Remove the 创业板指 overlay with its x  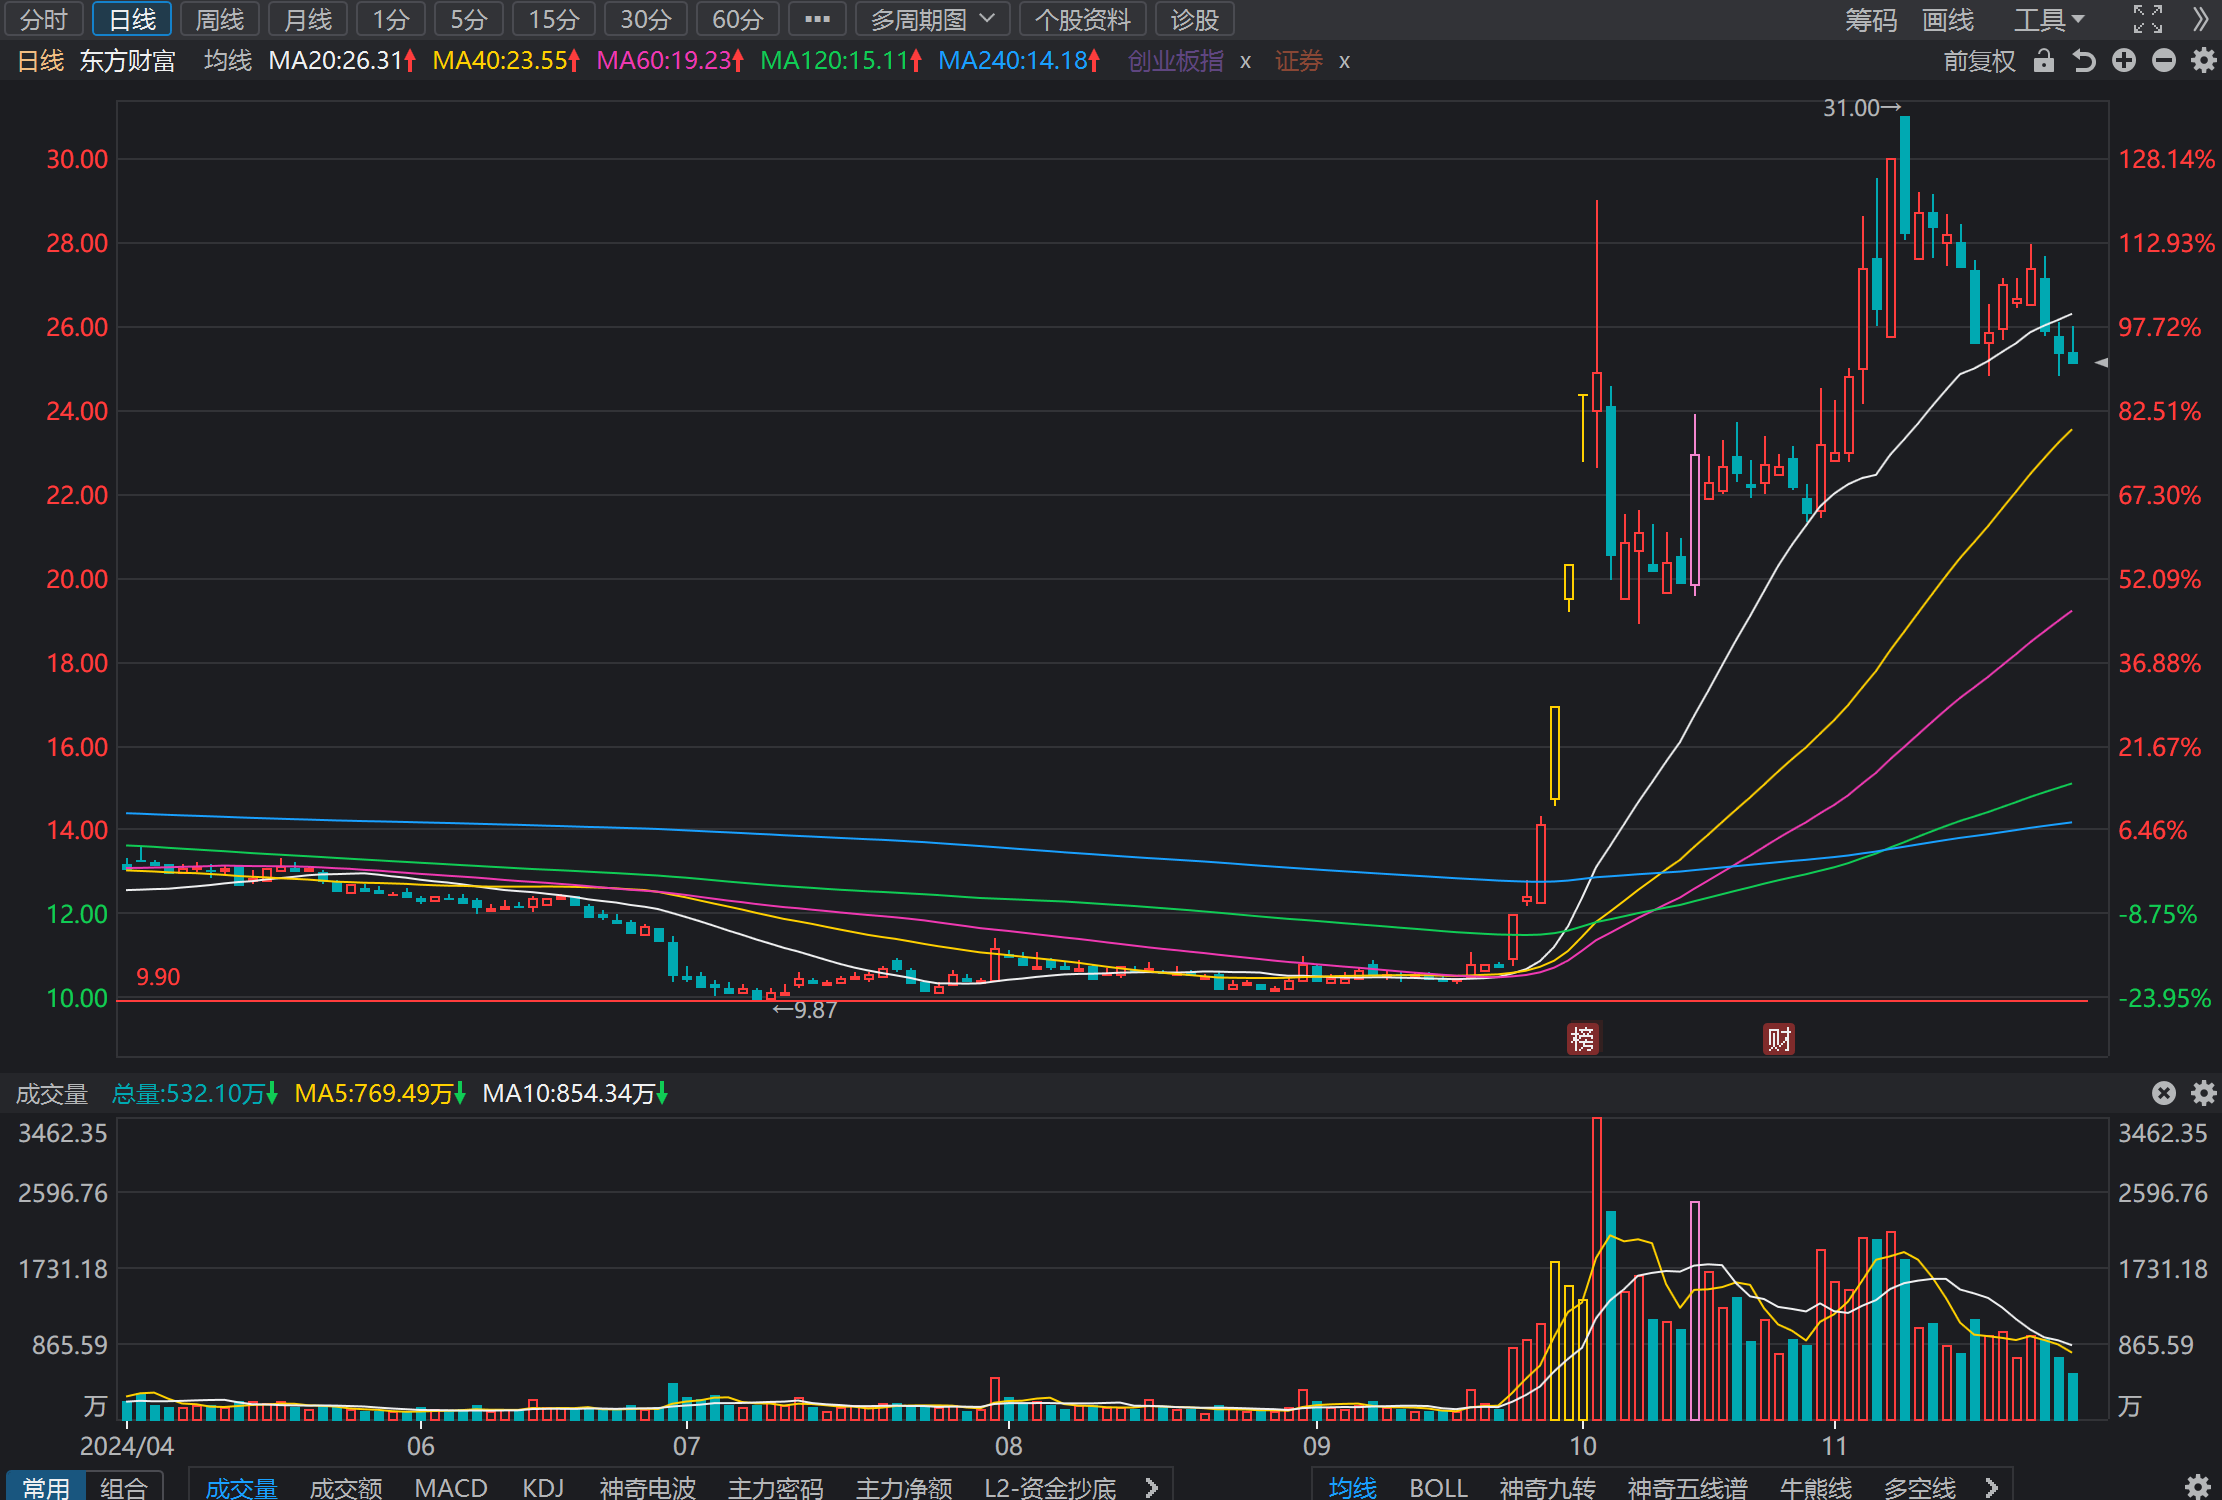point(1245,62)
